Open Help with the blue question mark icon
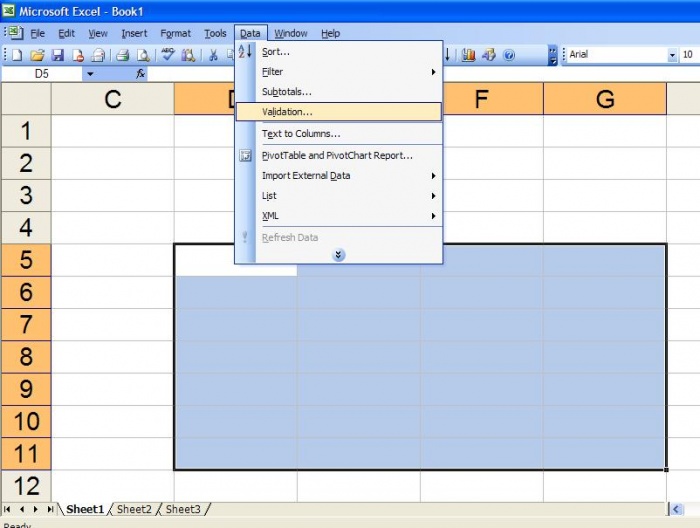This screenshot has width=700, height=528. (x=509, y=55)
